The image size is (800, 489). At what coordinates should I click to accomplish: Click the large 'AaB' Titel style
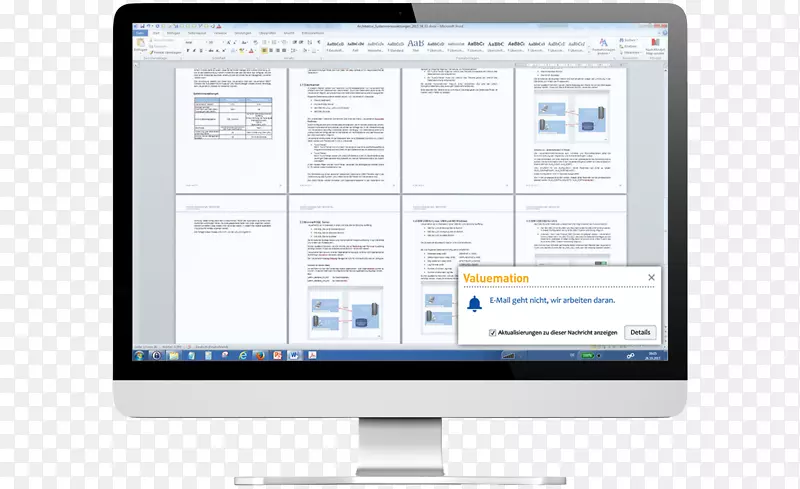pyautogui.click(x=416, y=45)
